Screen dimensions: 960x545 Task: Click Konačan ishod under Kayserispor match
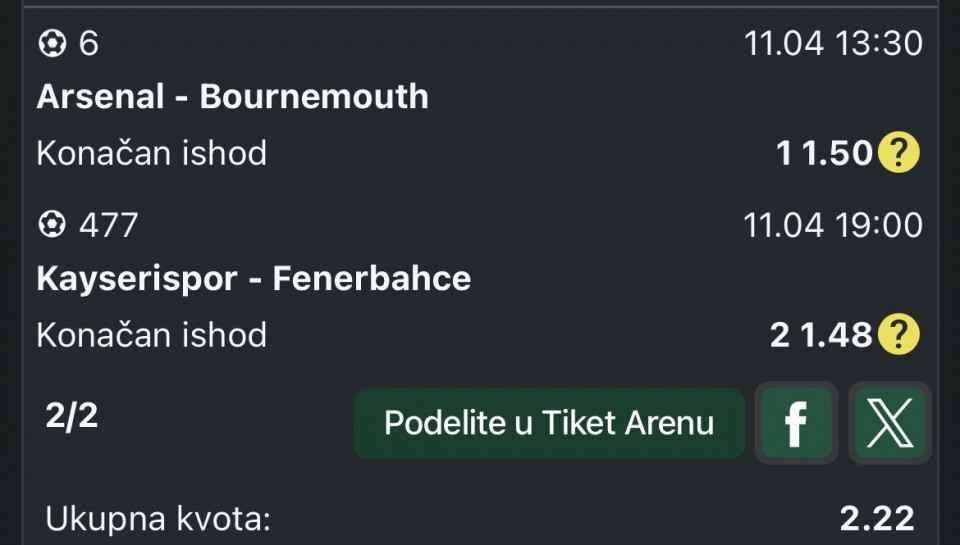tap(152, 334)
